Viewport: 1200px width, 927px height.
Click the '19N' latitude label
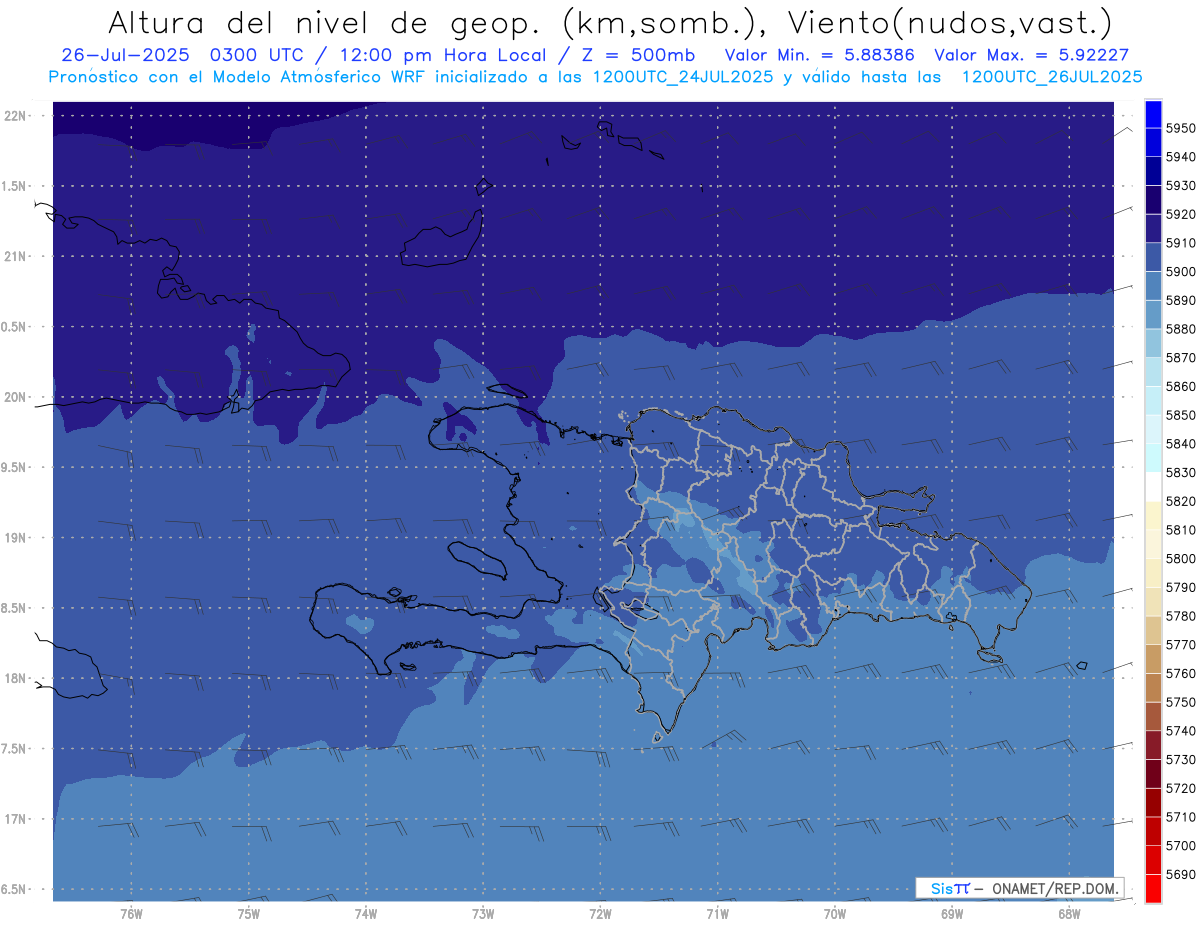[x=16, y=537]
